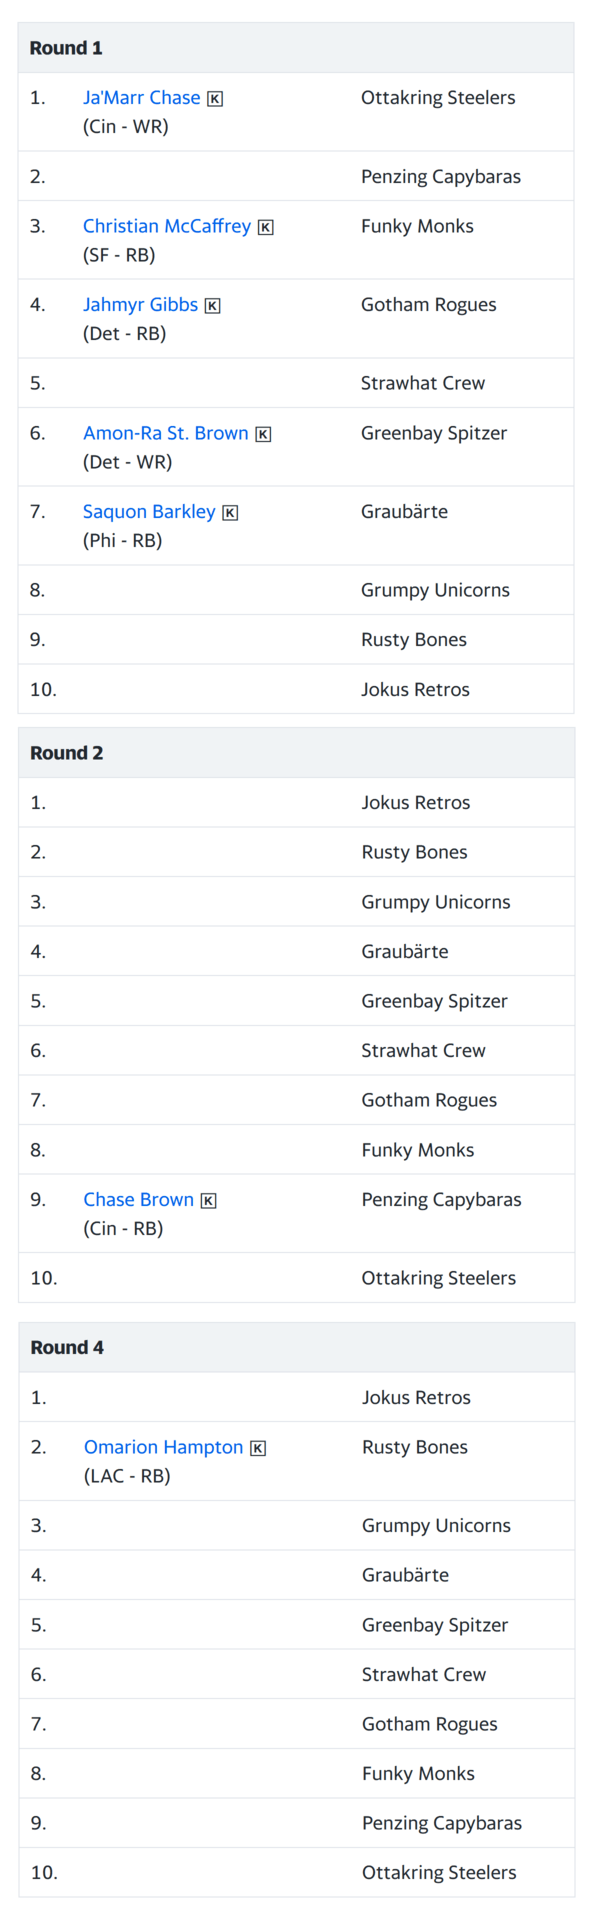Click keeper K icon beside Christian McCaffrey

tap(265, 227)
